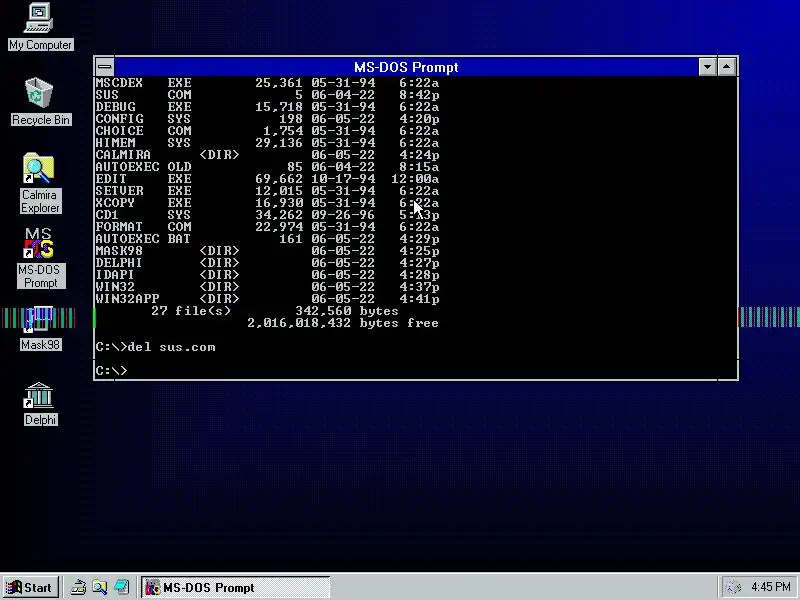Viewport: 800px width, 600px height.
Task: Click the Start button
Action: click(x=30, y=587)
